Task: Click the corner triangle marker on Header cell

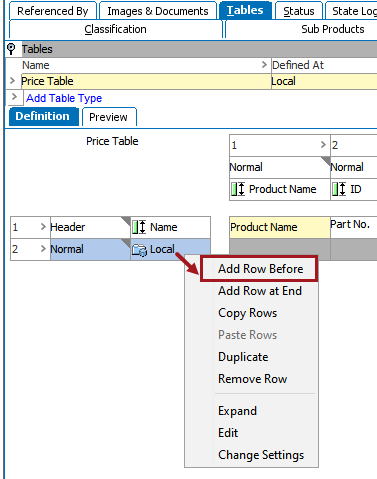Action: point(126,221)
